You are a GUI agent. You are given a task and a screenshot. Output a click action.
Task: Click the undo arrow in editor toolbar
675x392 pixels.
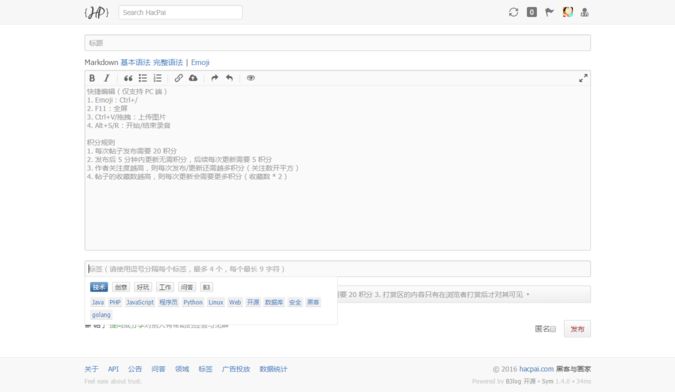click(229, 78)
